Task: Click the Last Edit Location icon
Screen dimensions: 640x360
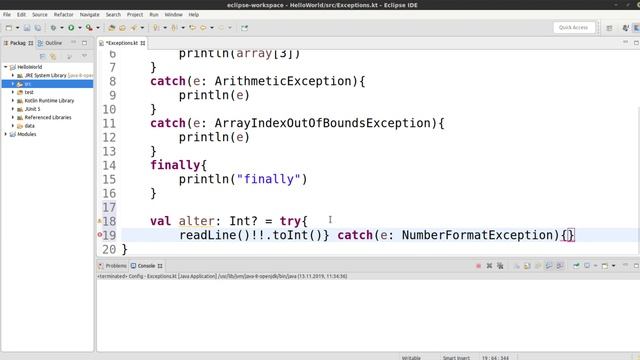Action: click(x=192, y=28)
